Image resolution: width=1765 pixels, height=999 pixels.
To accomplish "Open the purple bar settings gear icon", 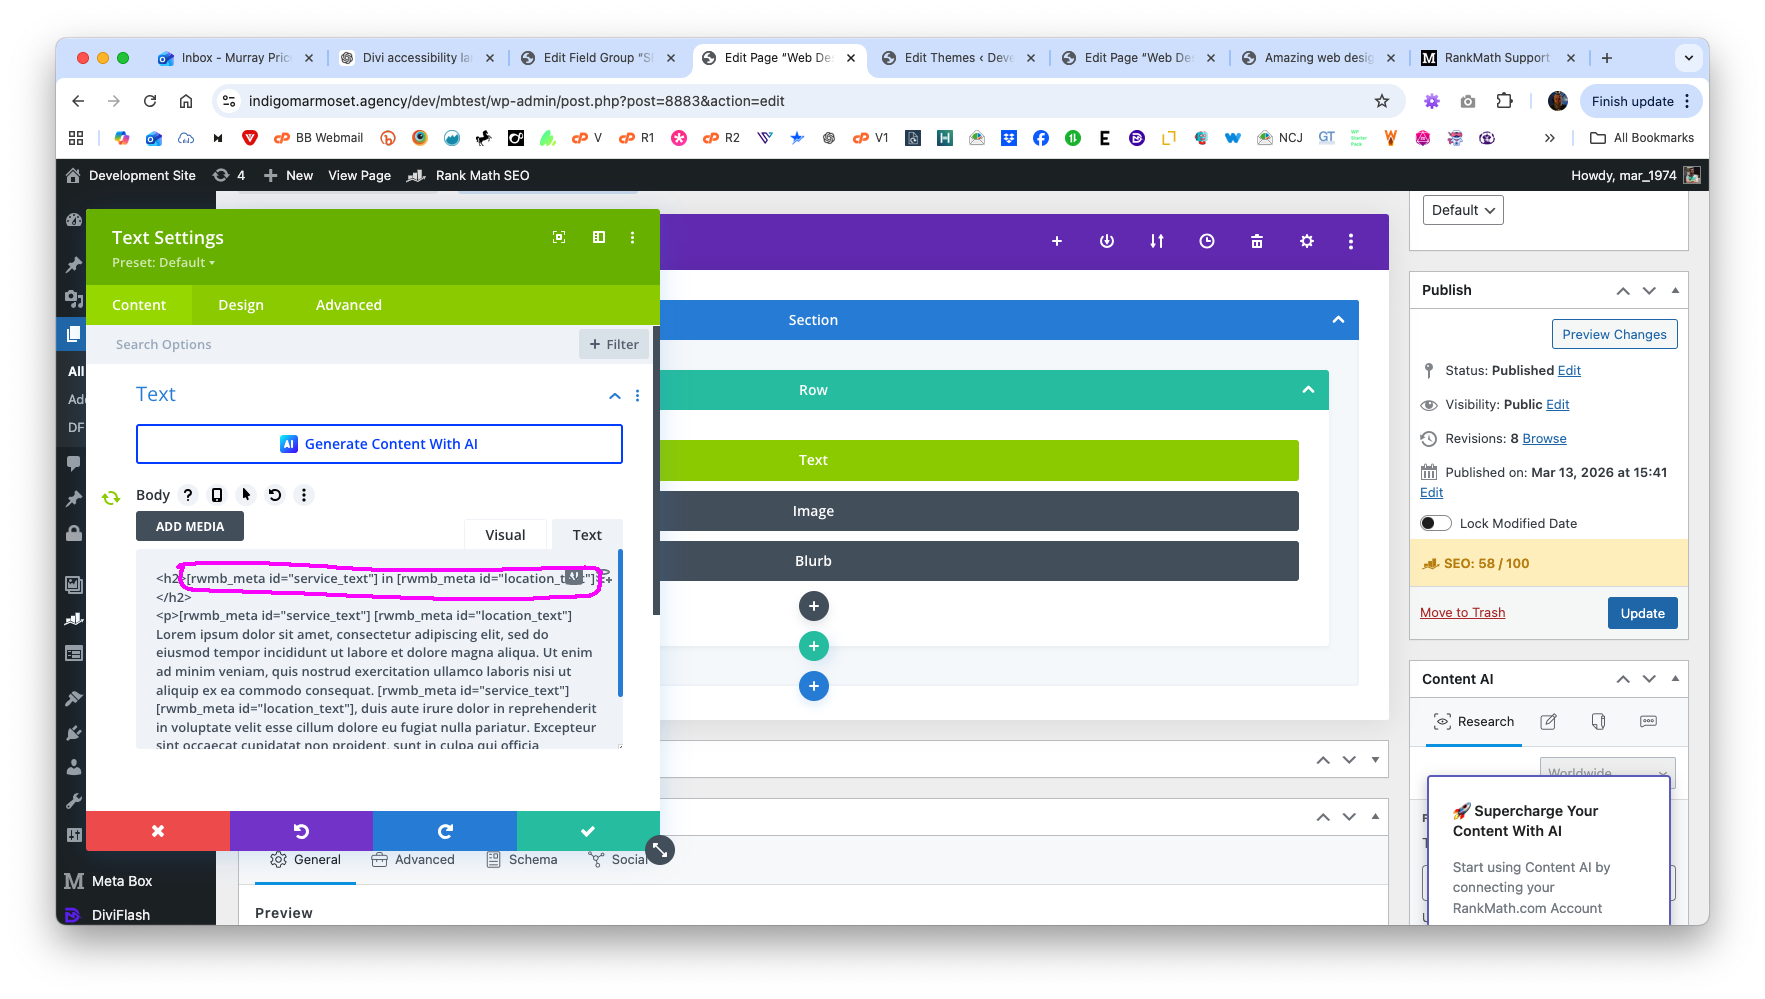I will click(x=1306, y=241).
